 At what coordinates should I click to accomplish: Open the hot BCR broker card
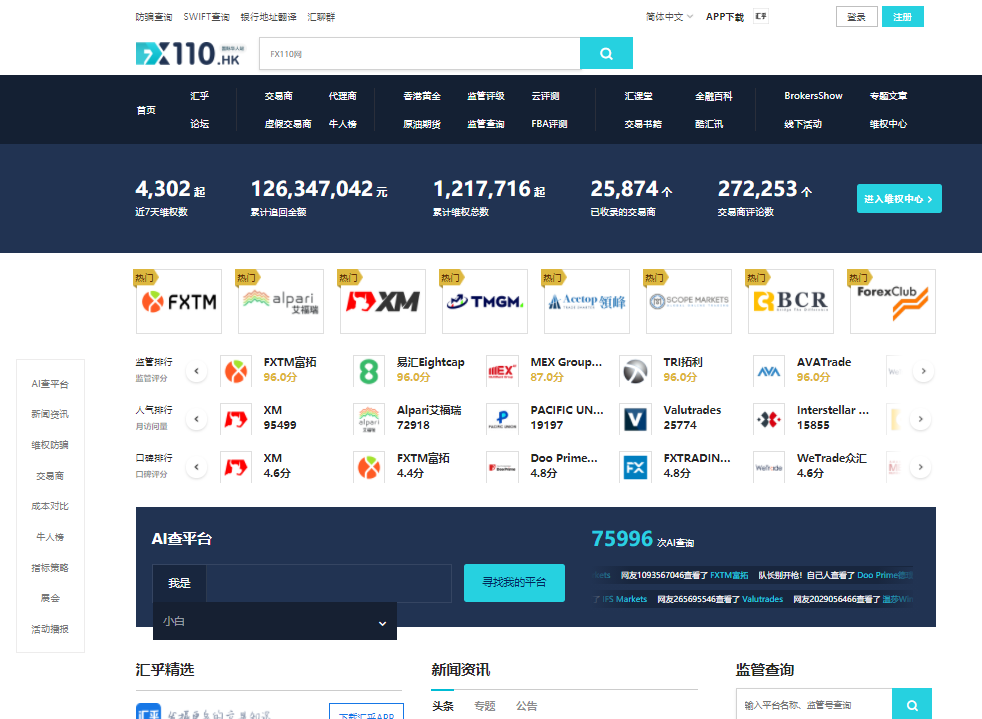(x=791, y=301)
